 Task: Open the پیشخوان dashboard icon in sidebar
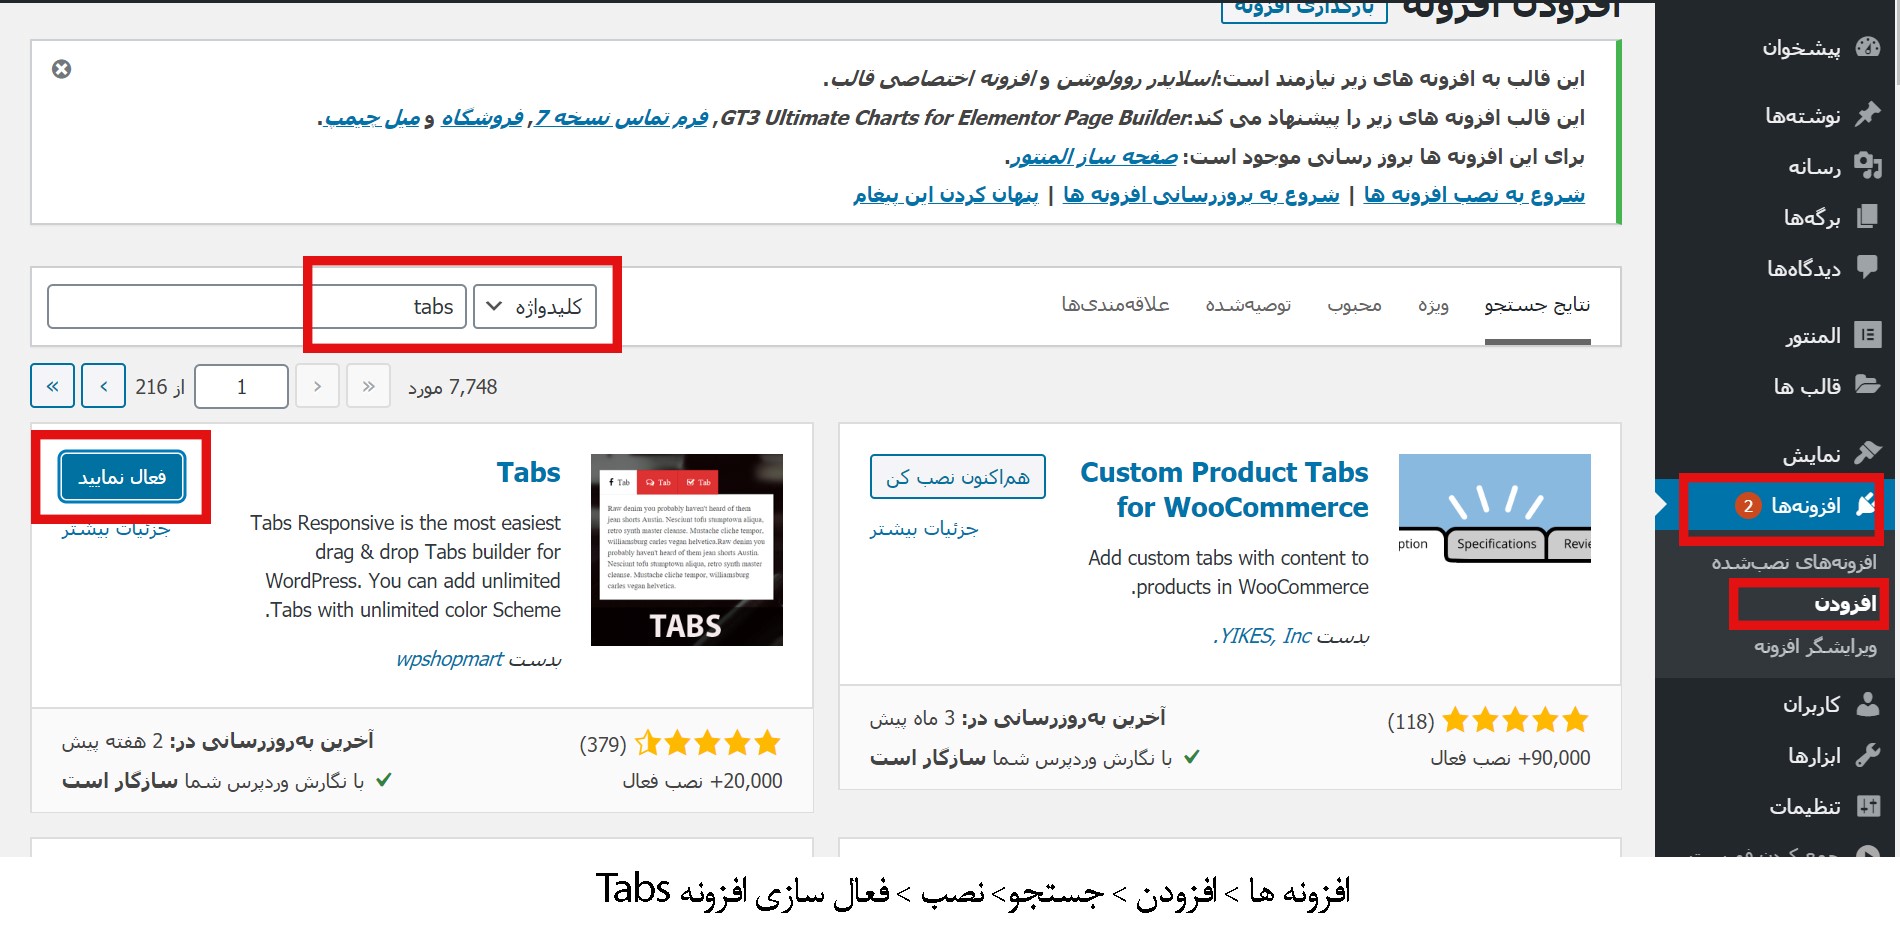[x=1867, y=47]
